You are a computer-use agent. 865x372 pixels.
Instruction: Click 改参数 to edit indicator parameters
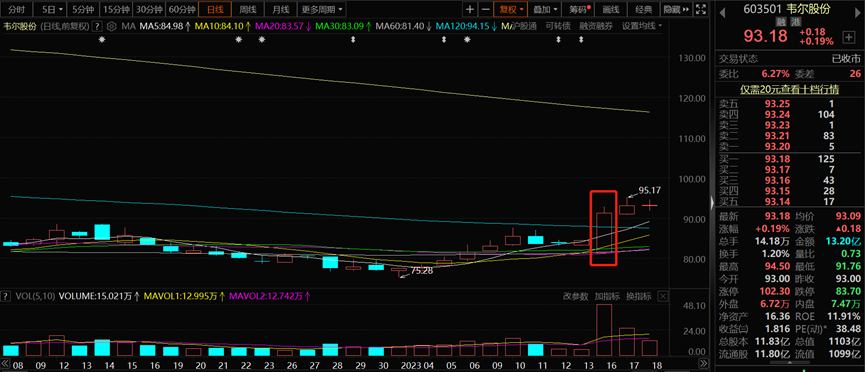click(575, 296)
